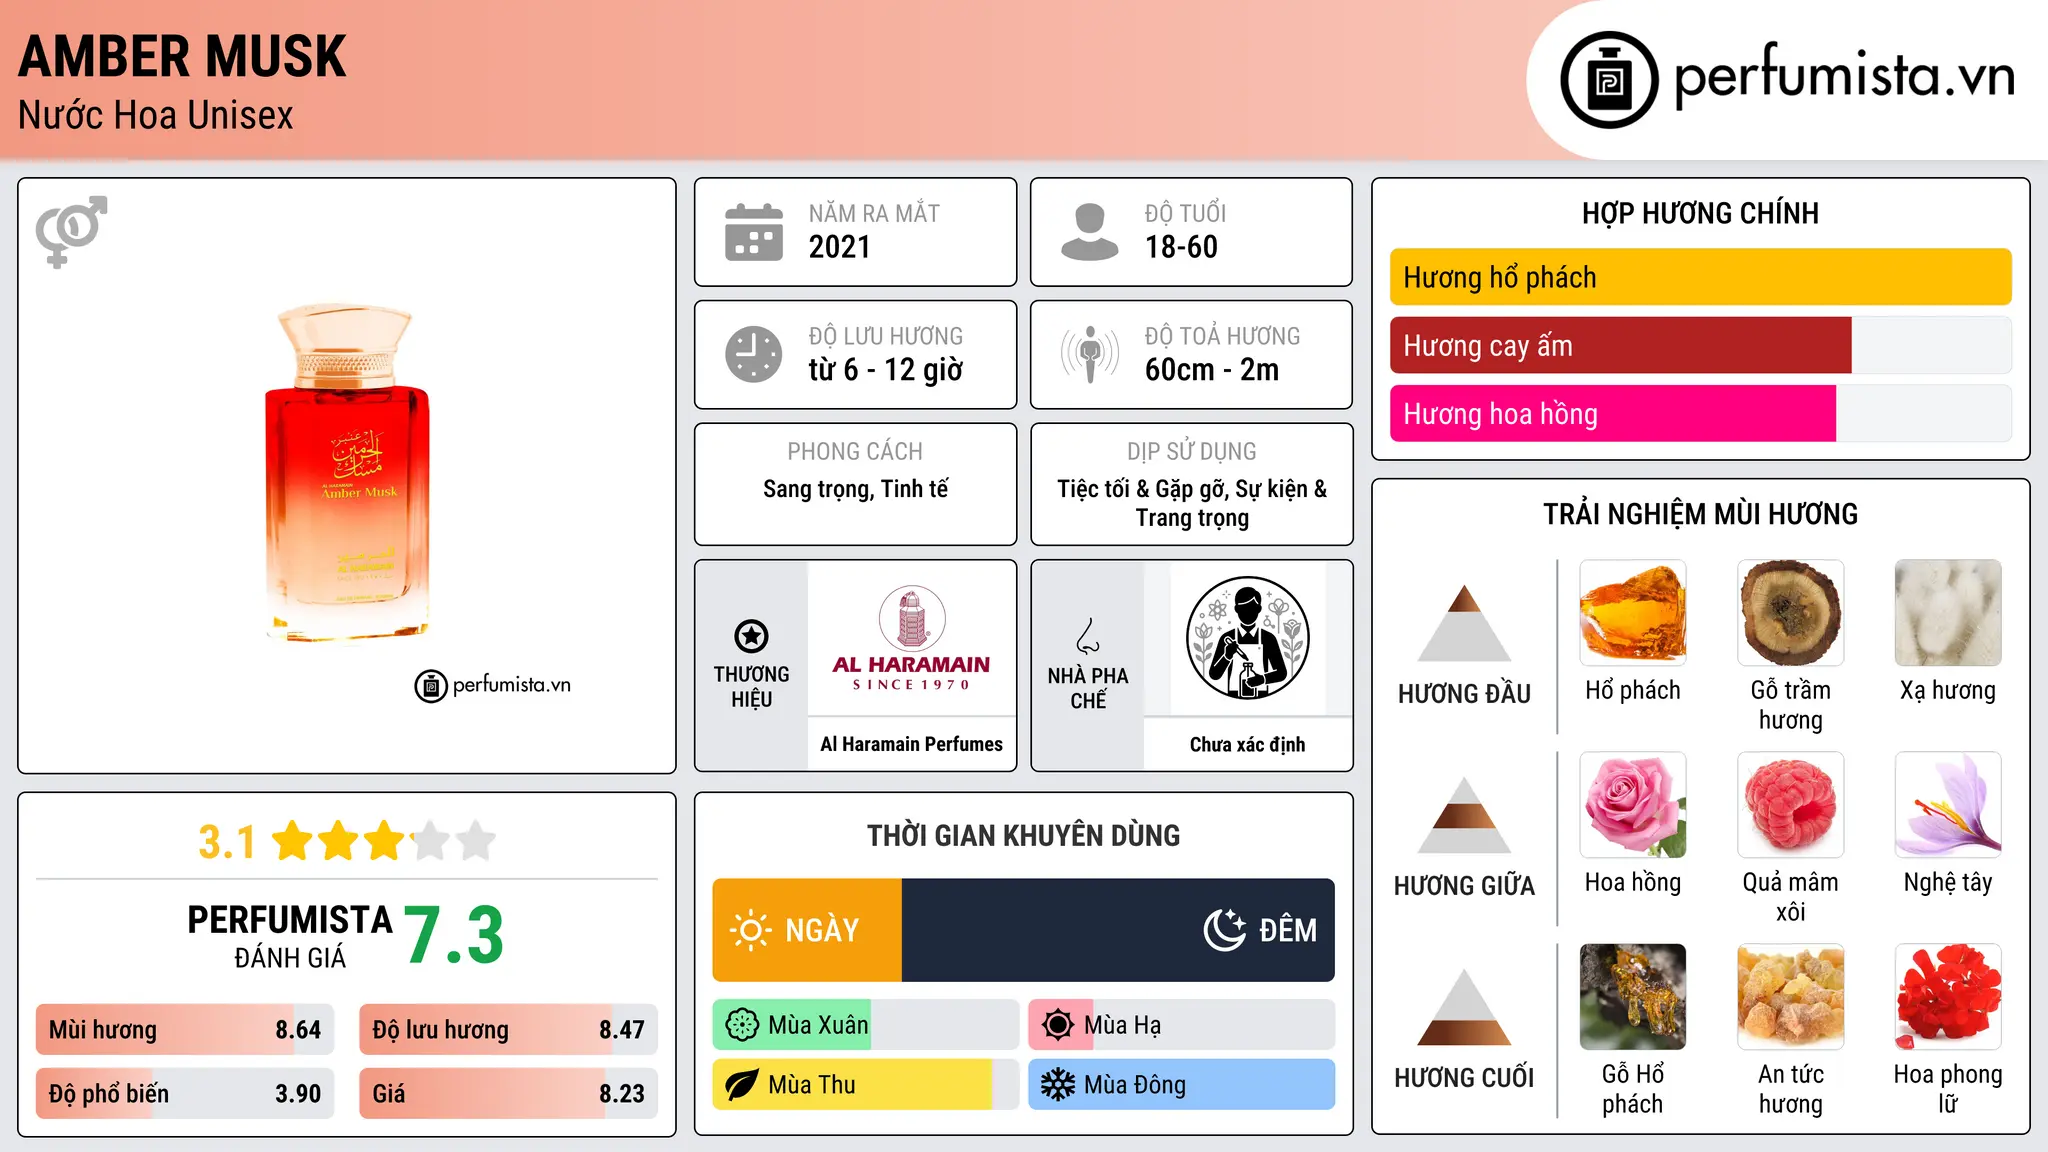Click the Độ phổ biến score bar
The height and width of the screenshot is (1152, 2048).
point(185,1094)
